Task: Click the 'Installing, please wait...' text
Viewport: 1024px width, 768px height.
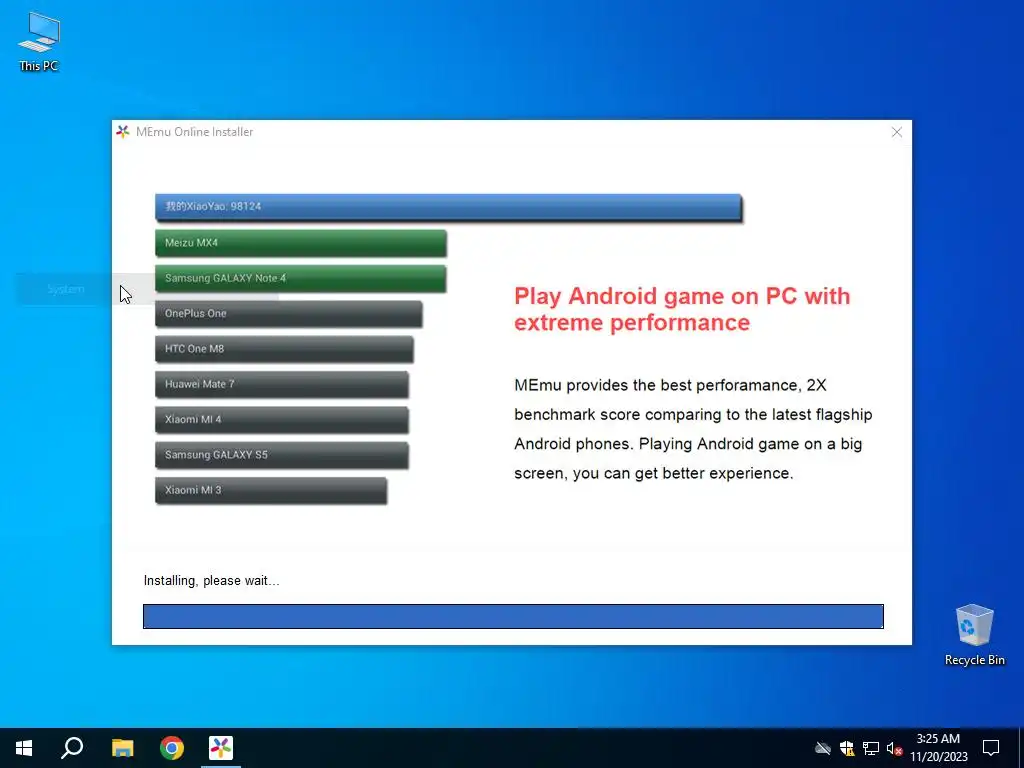Action: tap(211, 581)
